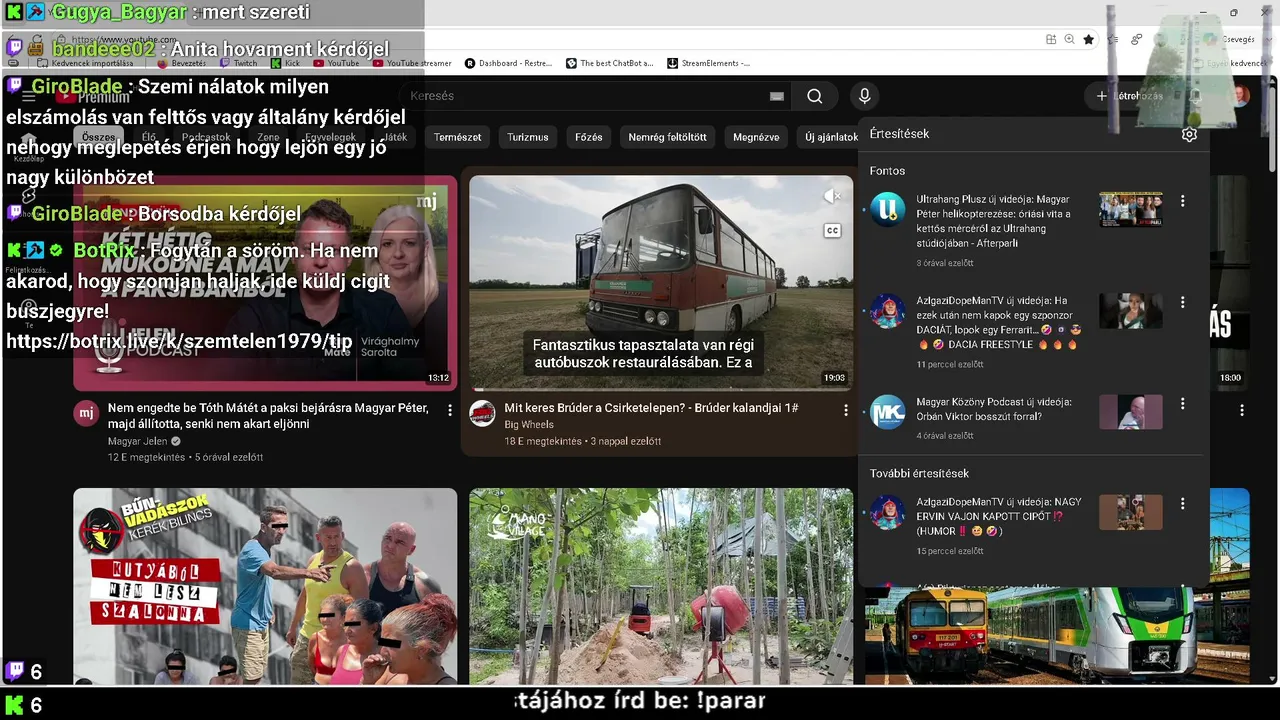Click the browser zoom magnifier icon
The image size is (1280, 720).
(1070, 39)
